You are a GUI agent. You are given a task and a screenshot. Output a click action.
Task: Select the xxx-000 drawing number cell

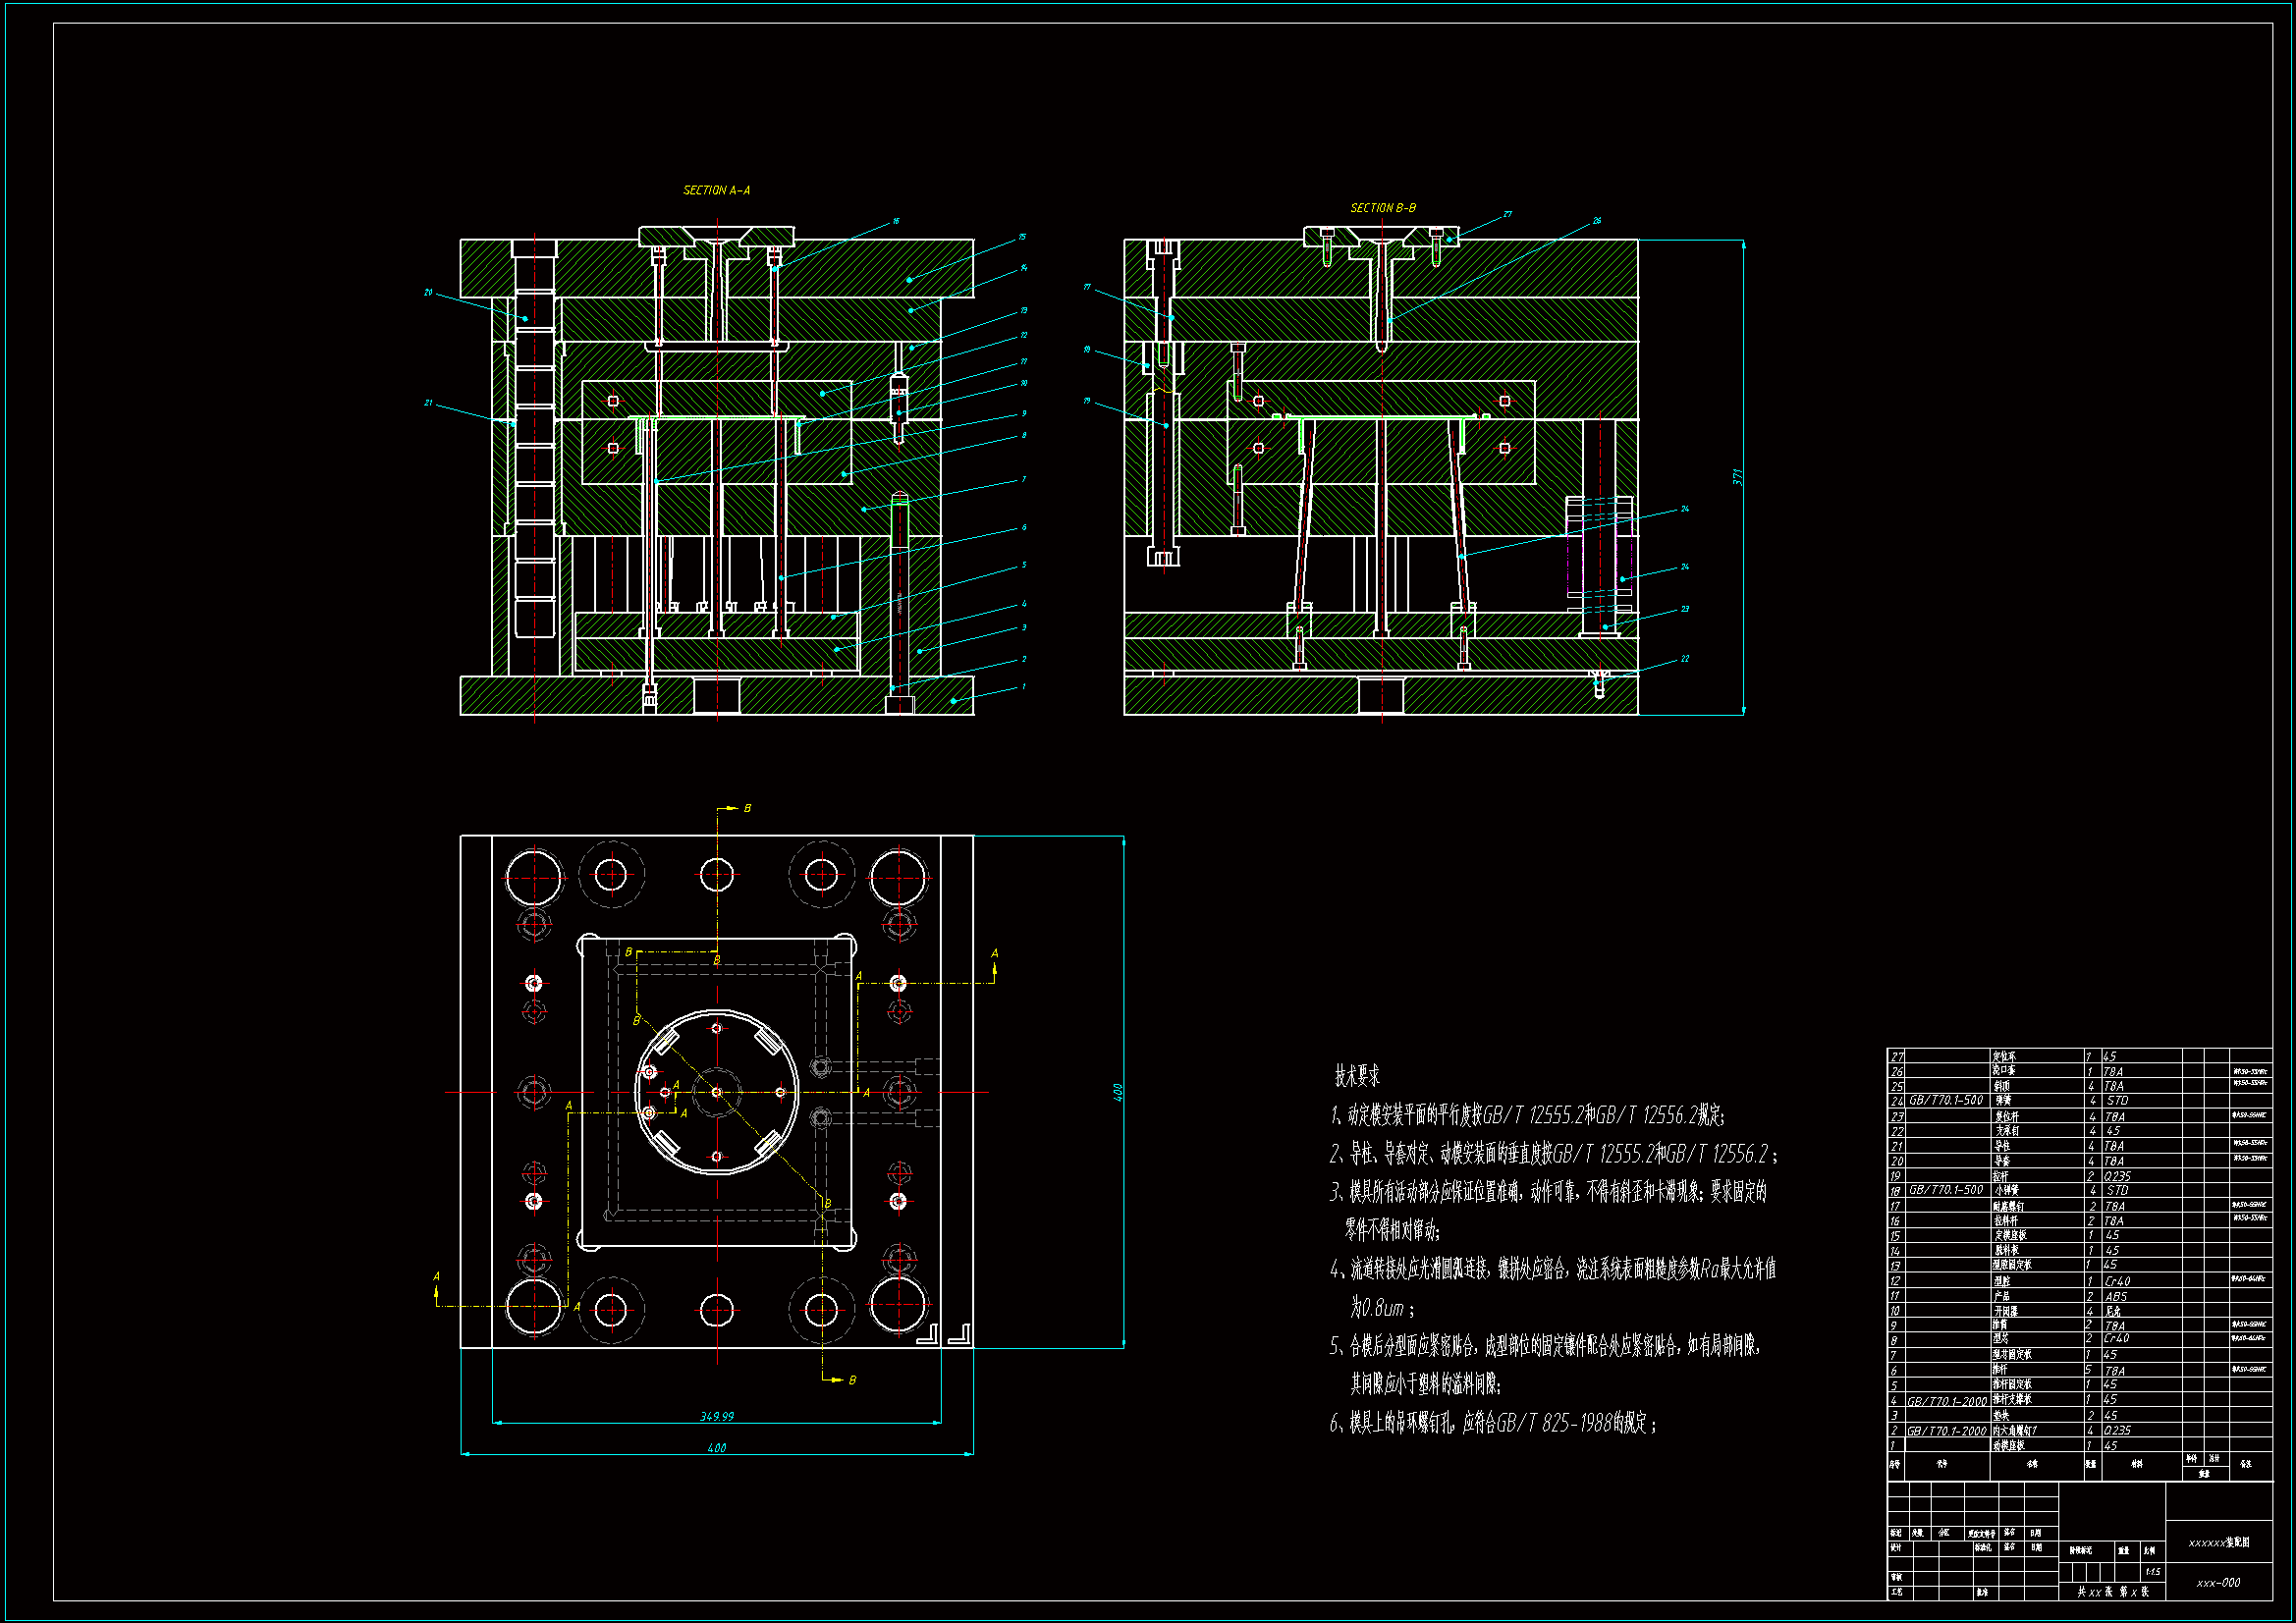tap(2217, 1583)
